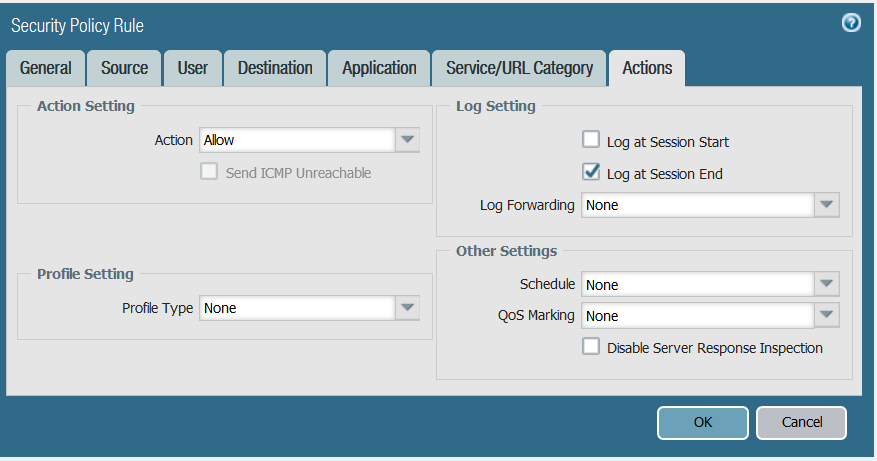Click the Cancel button
Image resolution: width=877 pixels, height=461 pixels.
[x=801, y=422]
